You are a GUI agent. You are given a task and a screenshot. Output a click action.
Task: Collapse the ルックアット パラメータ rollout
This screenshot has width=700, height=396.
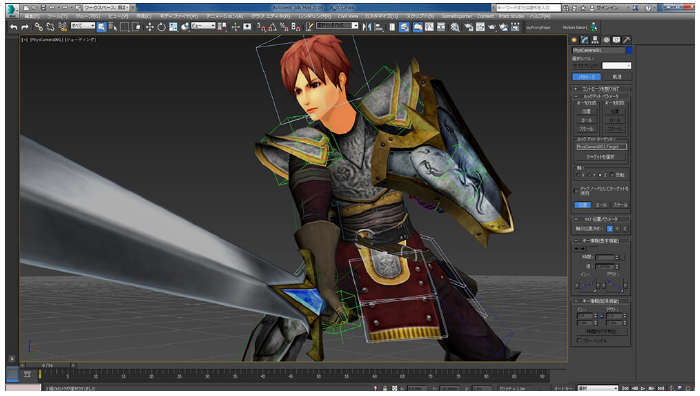(601, 96)
